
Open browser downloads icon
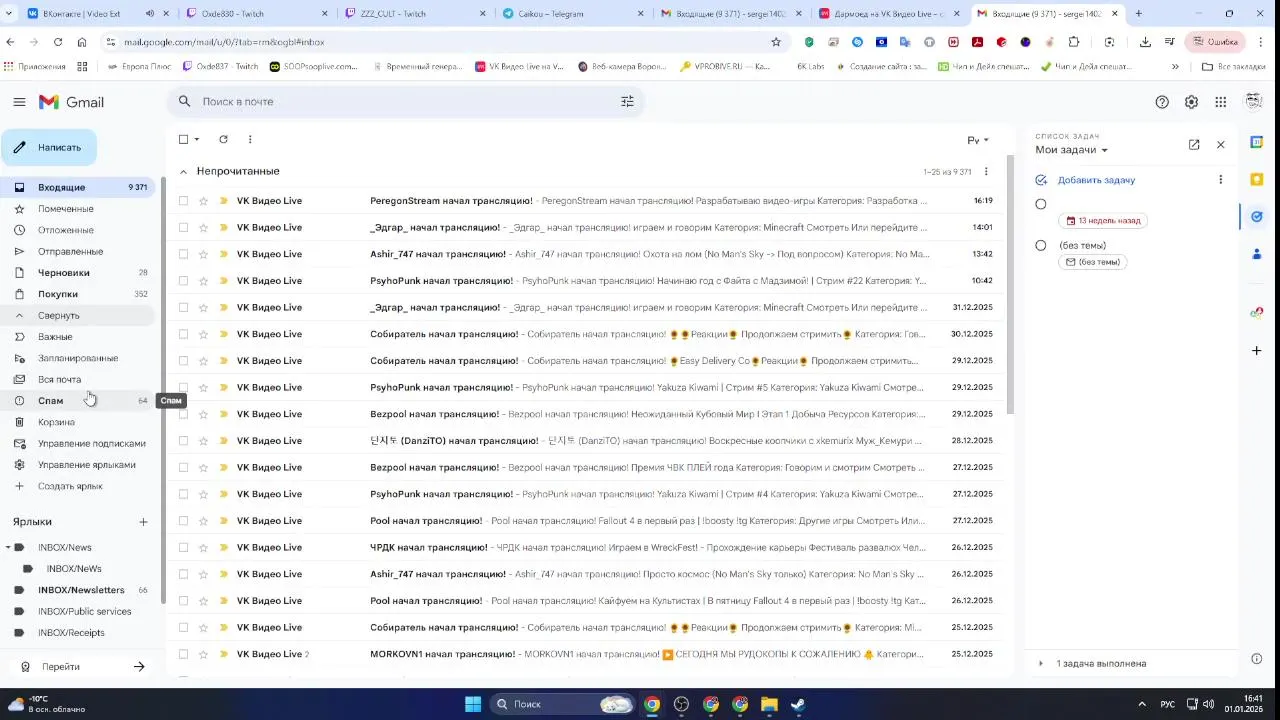(1145, 42)
